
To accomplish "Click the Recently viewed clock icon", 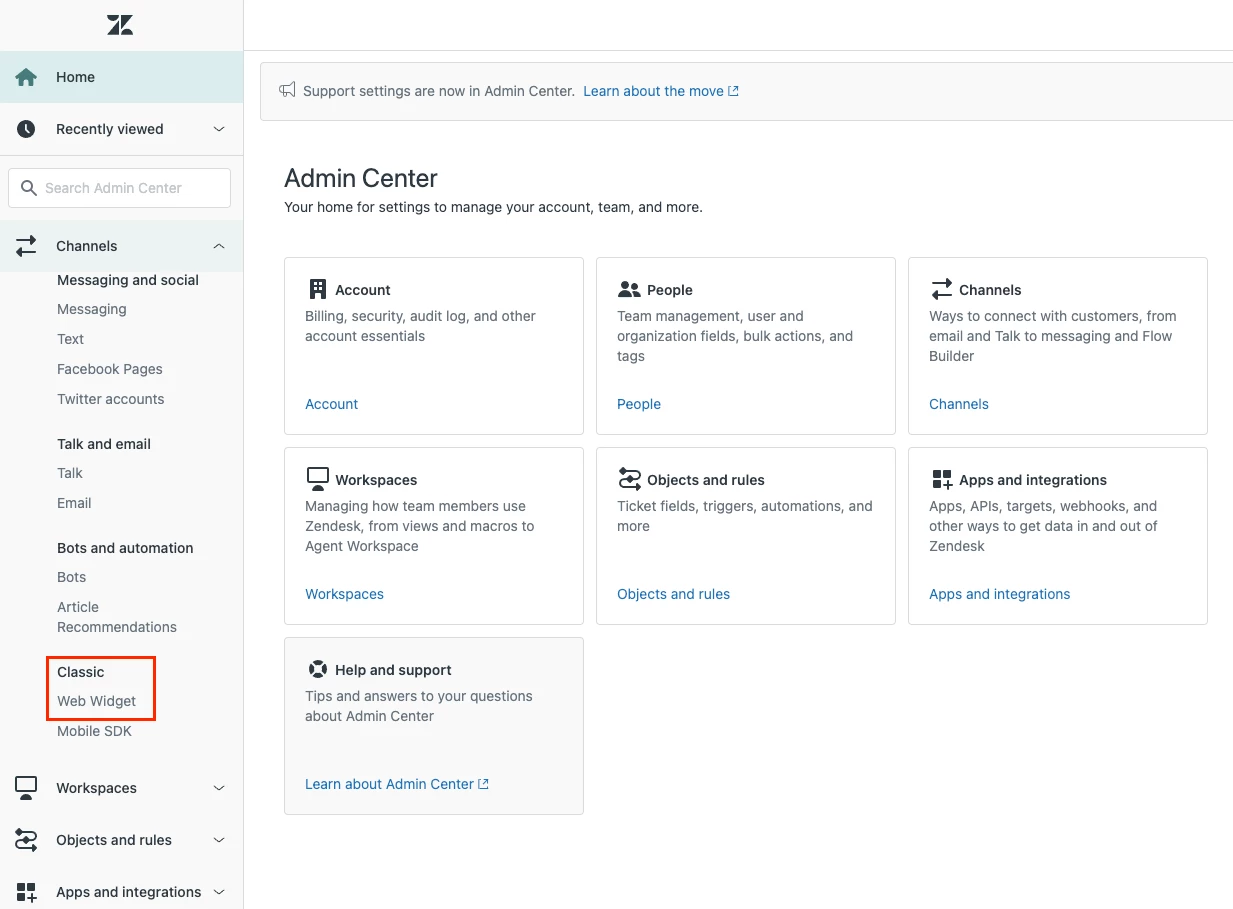I will pyautogui.click(x=26, y=129).
